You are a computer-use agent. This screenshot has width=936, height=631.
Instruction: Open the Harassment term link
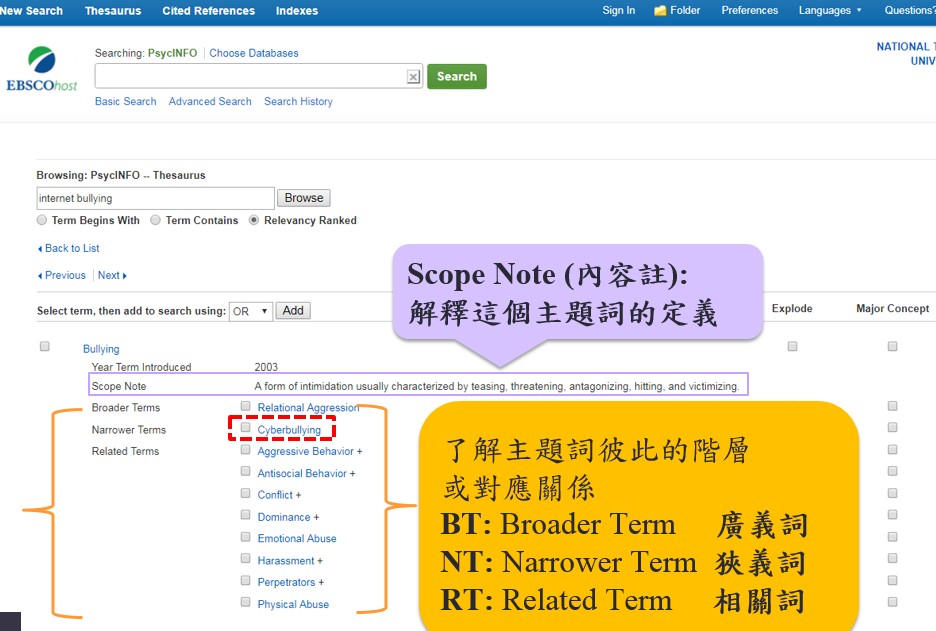(x=286, y=561)
